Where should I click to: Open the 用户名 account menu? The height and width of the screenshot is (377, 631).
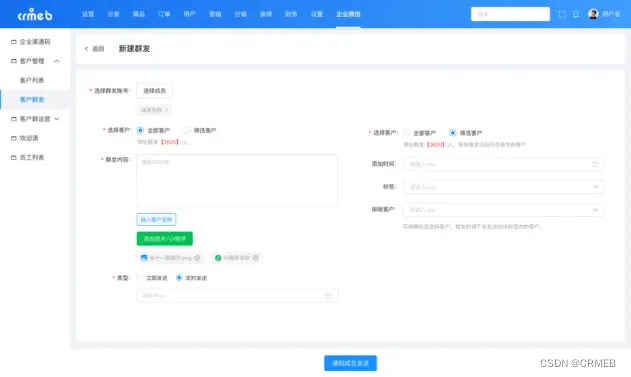pyautogui.click(x=611, y=14)
